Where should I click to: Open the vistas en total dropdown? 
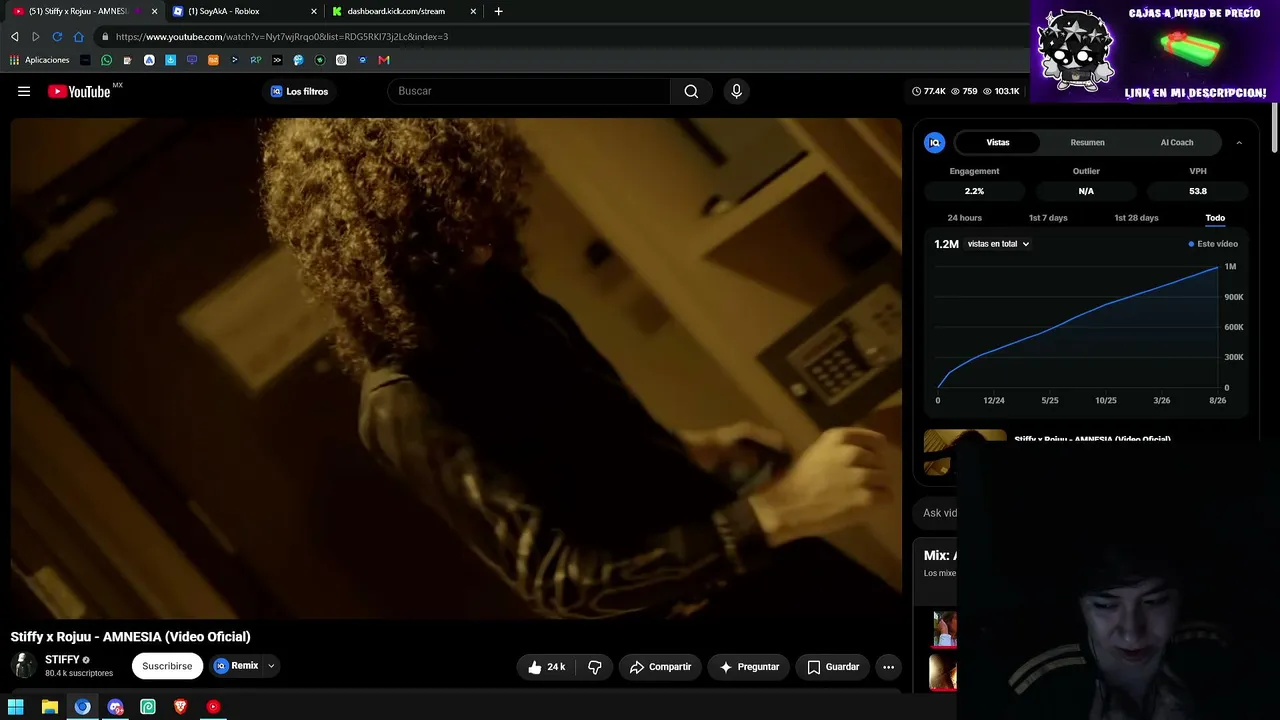998,244
